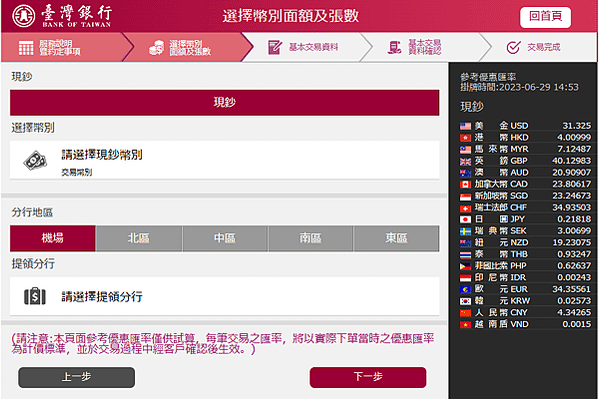Click the pencil note icon for 基本交易資料

click(275, 47)
